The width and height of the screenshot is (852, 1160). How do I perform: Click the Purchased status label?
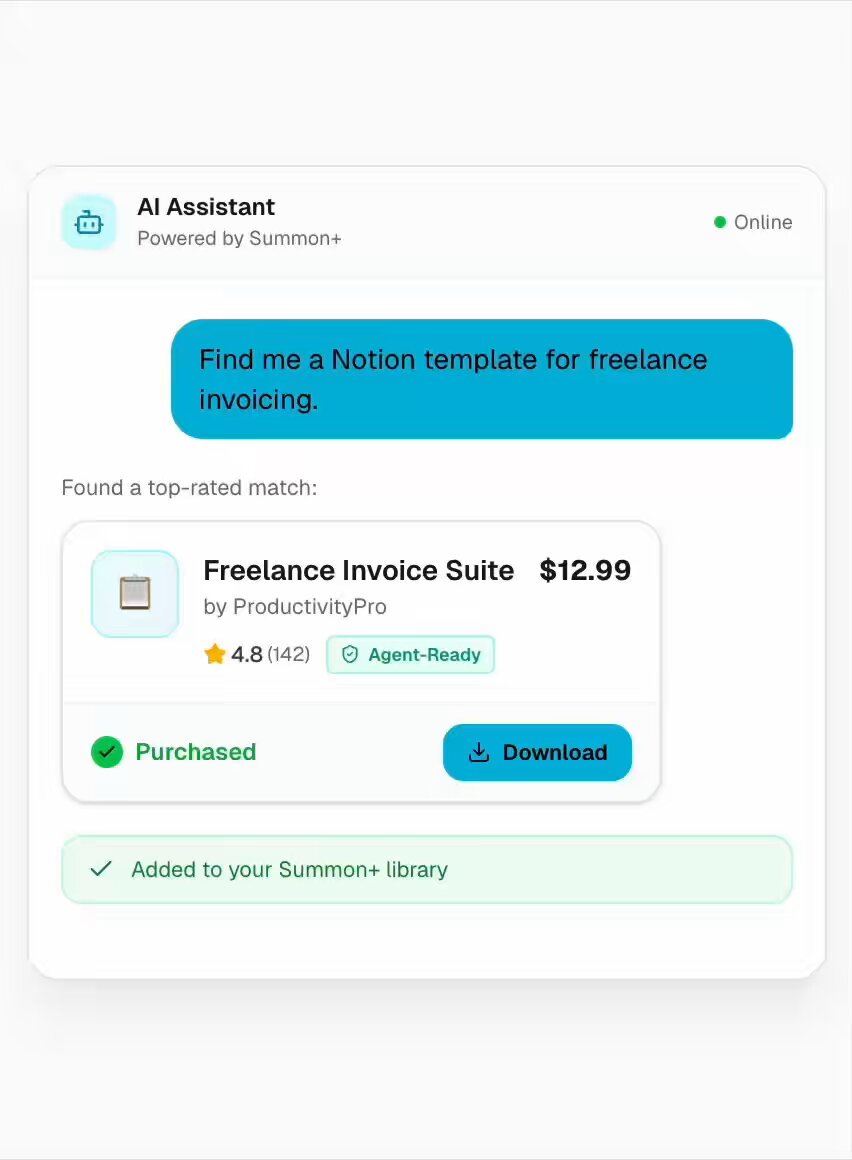[196, 752]
